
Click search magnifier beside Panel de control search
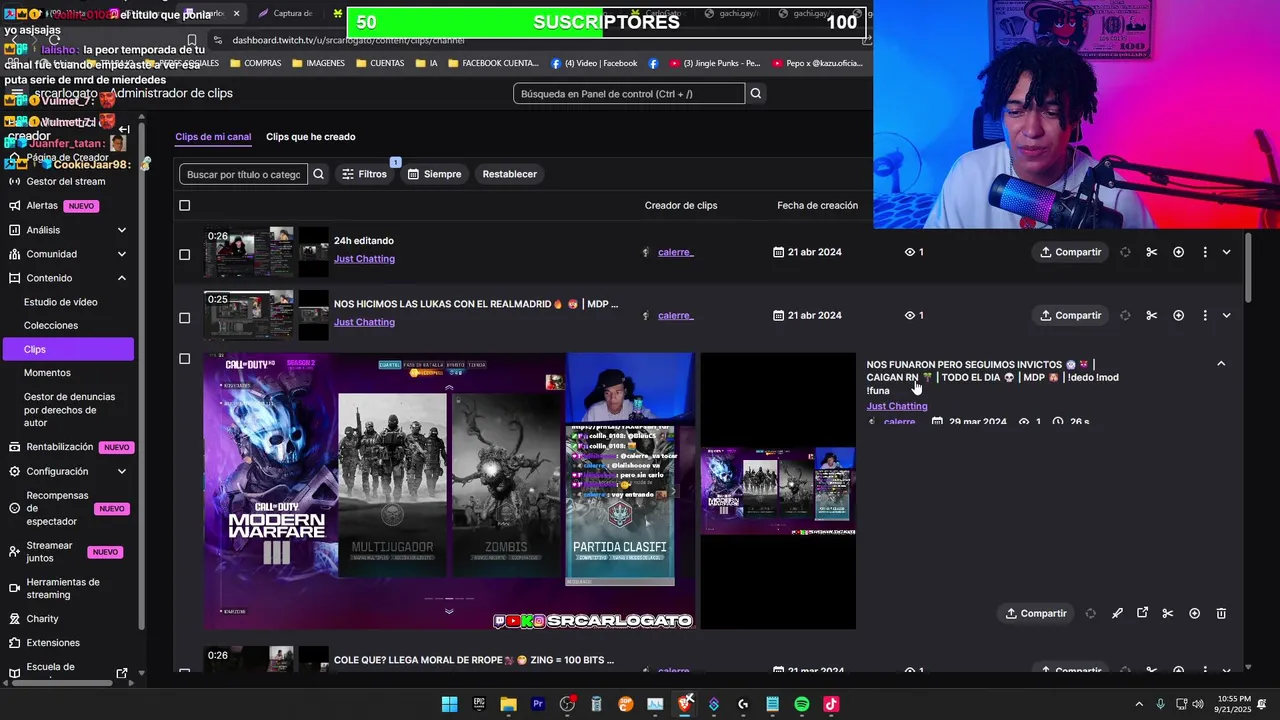(756, 93)
